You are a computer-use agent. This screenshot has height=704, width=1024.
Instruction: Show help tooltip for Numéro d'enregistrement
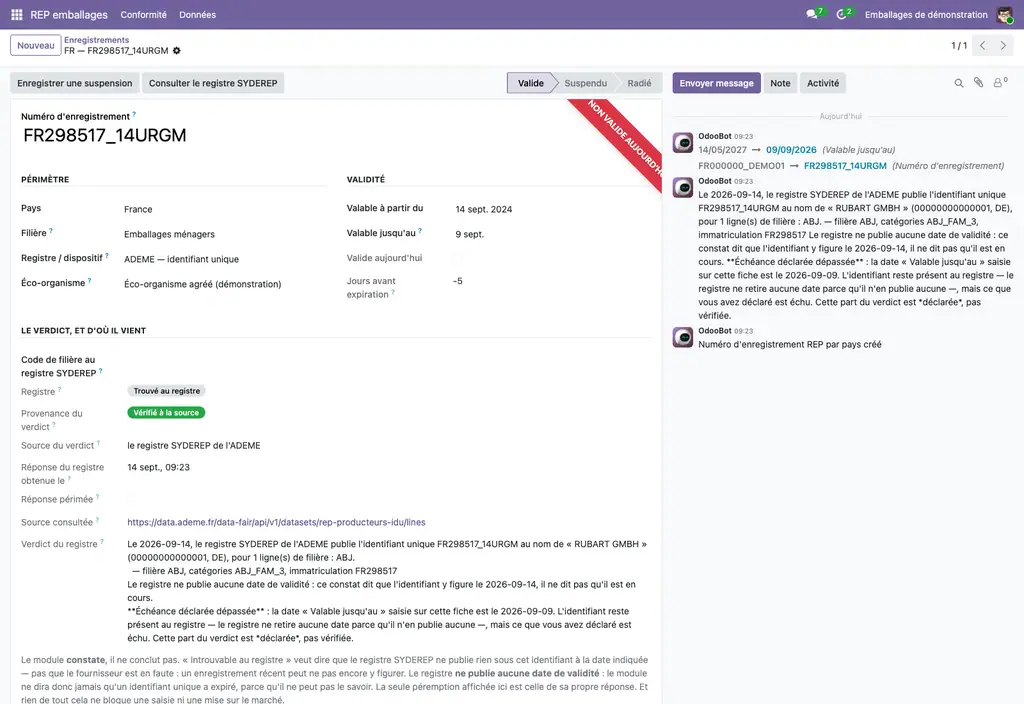tap(134, 114)
